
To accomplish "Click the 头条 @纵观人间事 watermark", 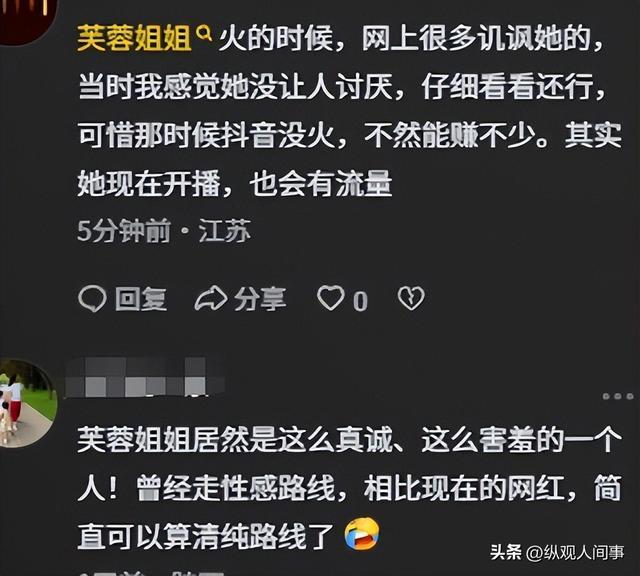I will point(557,553).
